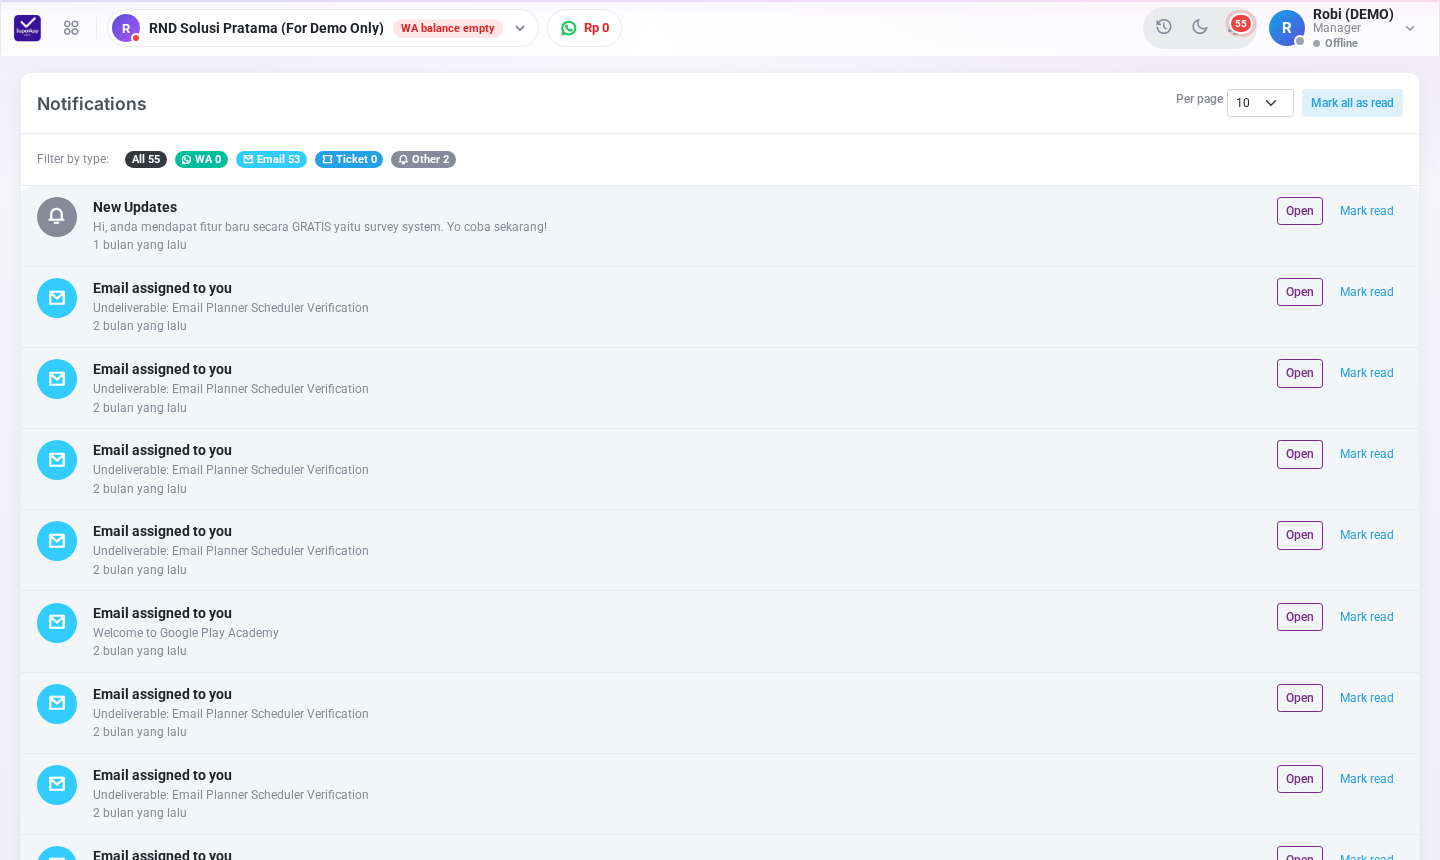Toggle dark mode with the moon icon
This screenshot has width=1440, height=860.
1200,27
